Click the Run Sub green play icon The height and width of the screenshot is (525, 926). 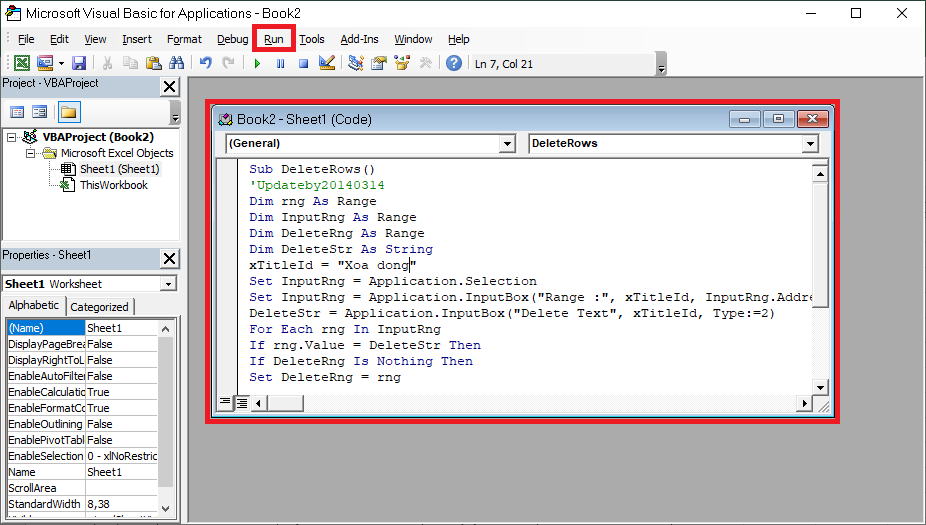tap(257, 63)
